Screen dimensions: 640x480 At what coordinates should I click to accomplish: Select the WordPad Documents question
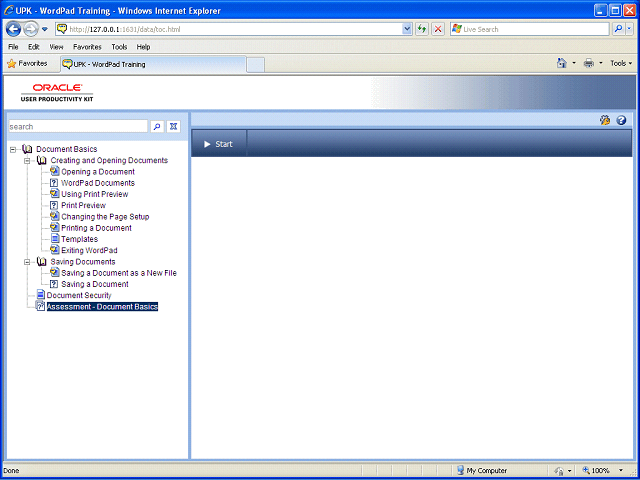click(98, 183)
